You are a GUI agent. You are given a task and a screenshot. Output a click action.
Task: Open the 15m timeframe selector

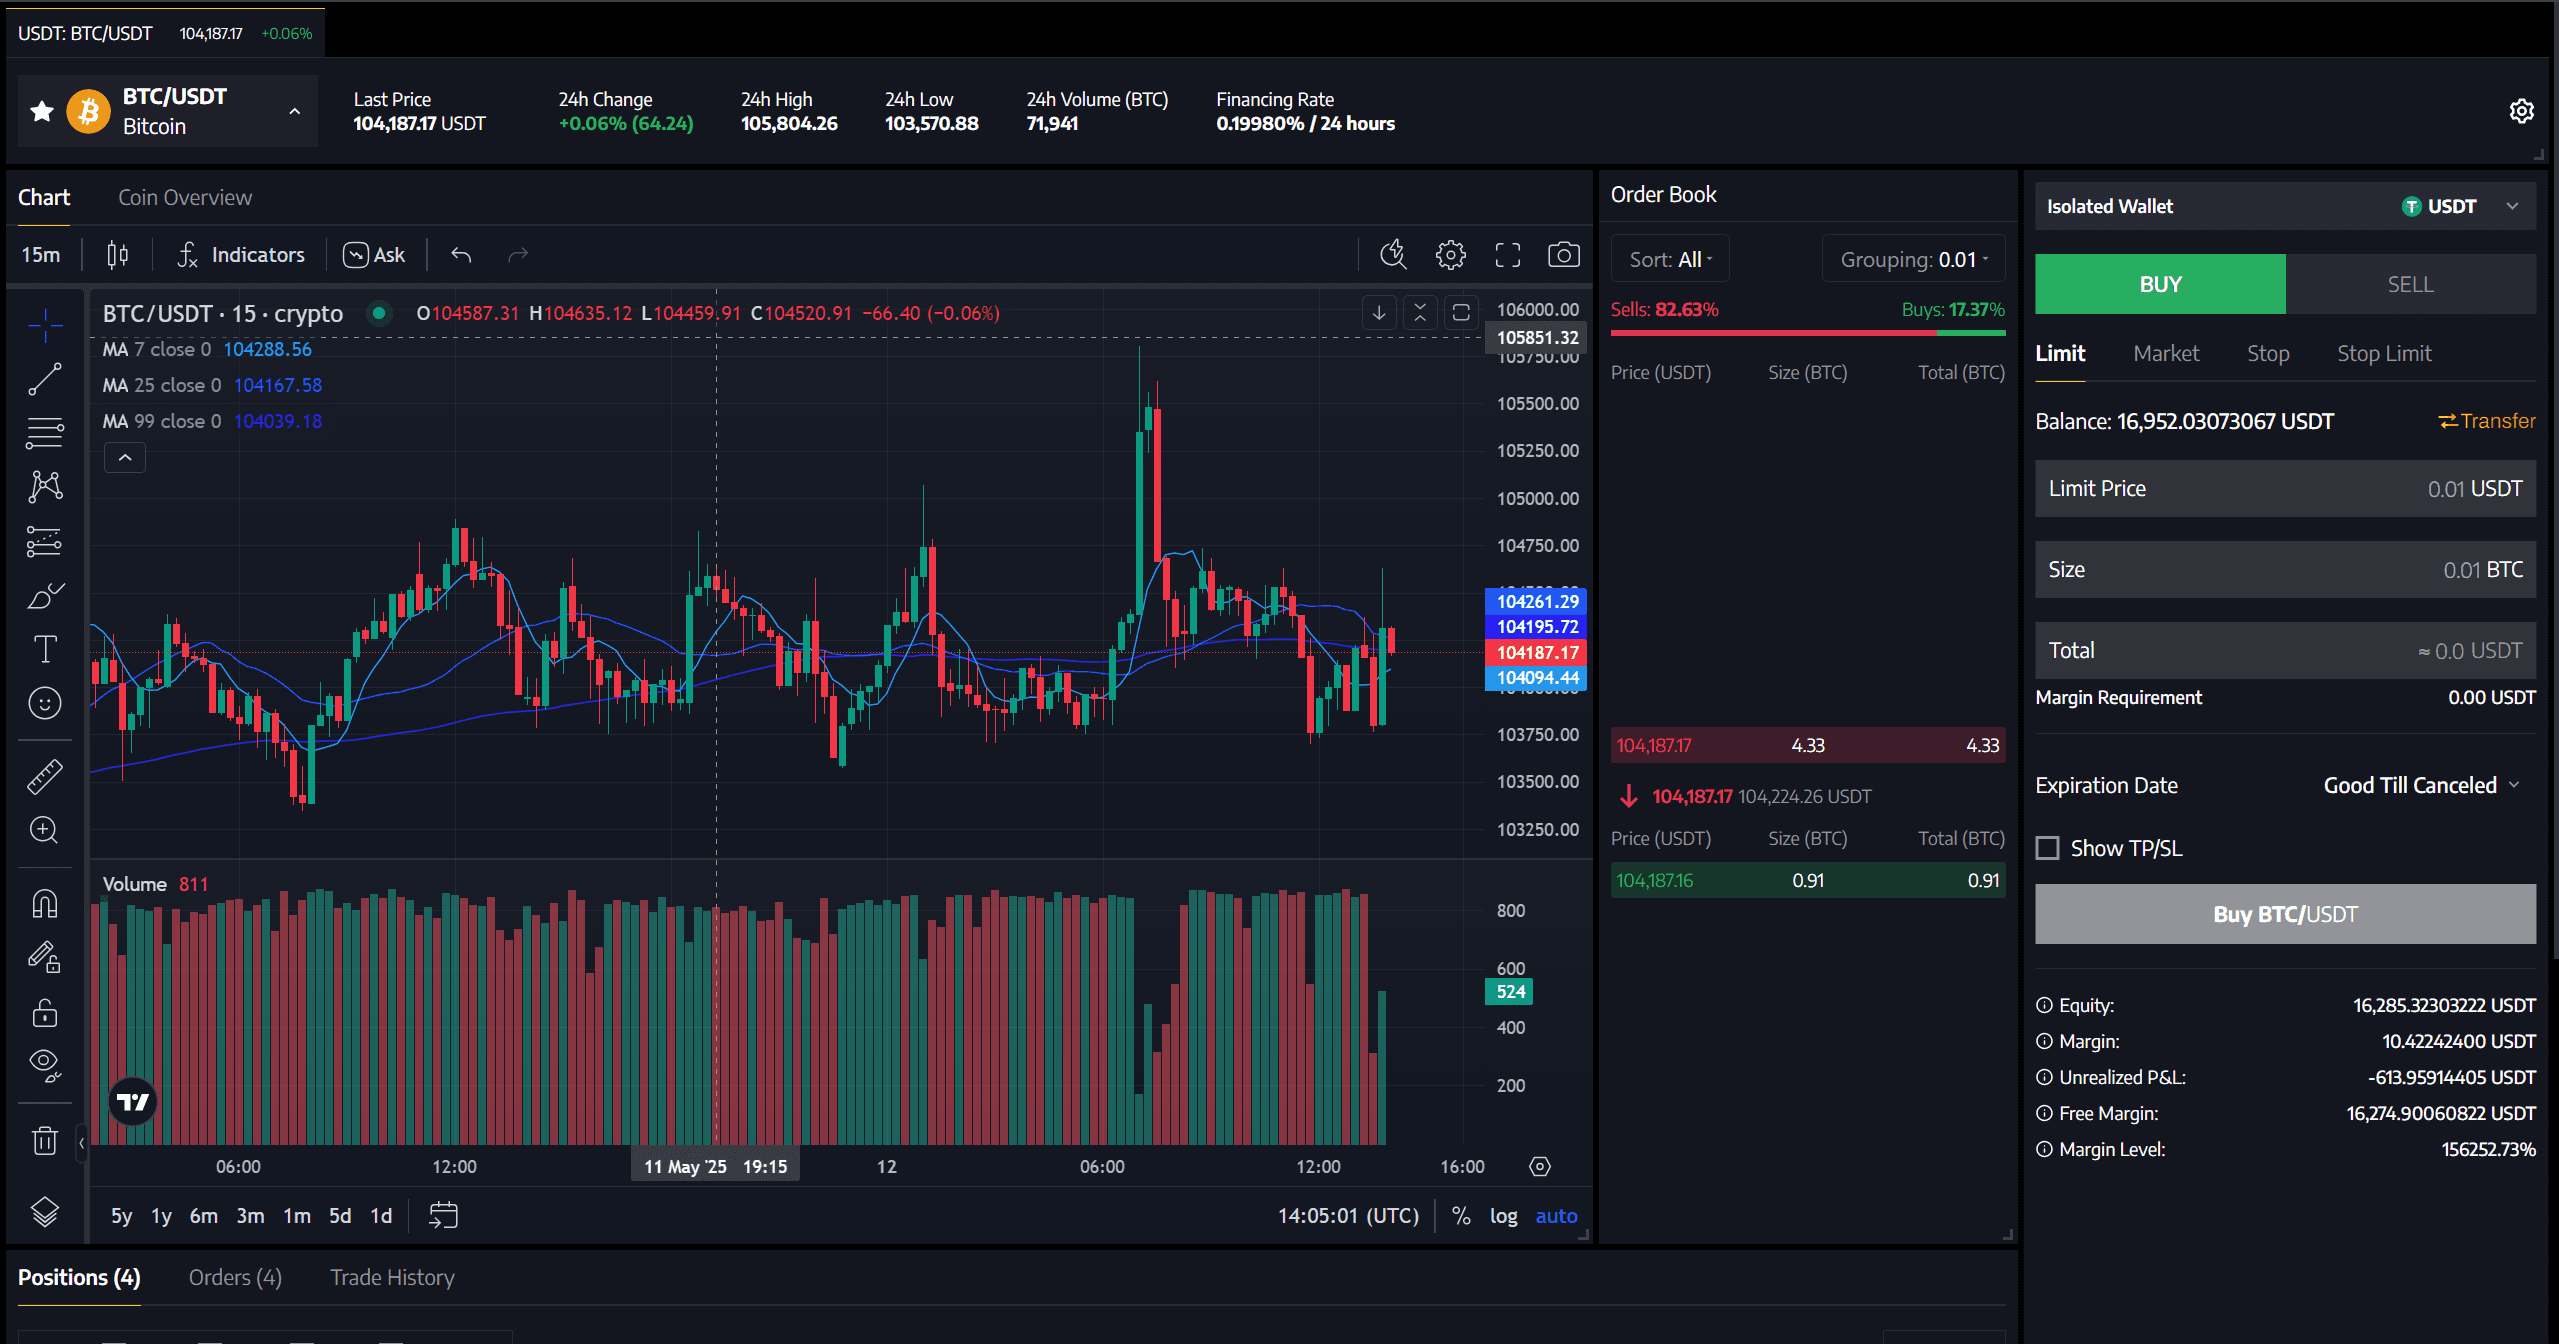click(41, 255)
